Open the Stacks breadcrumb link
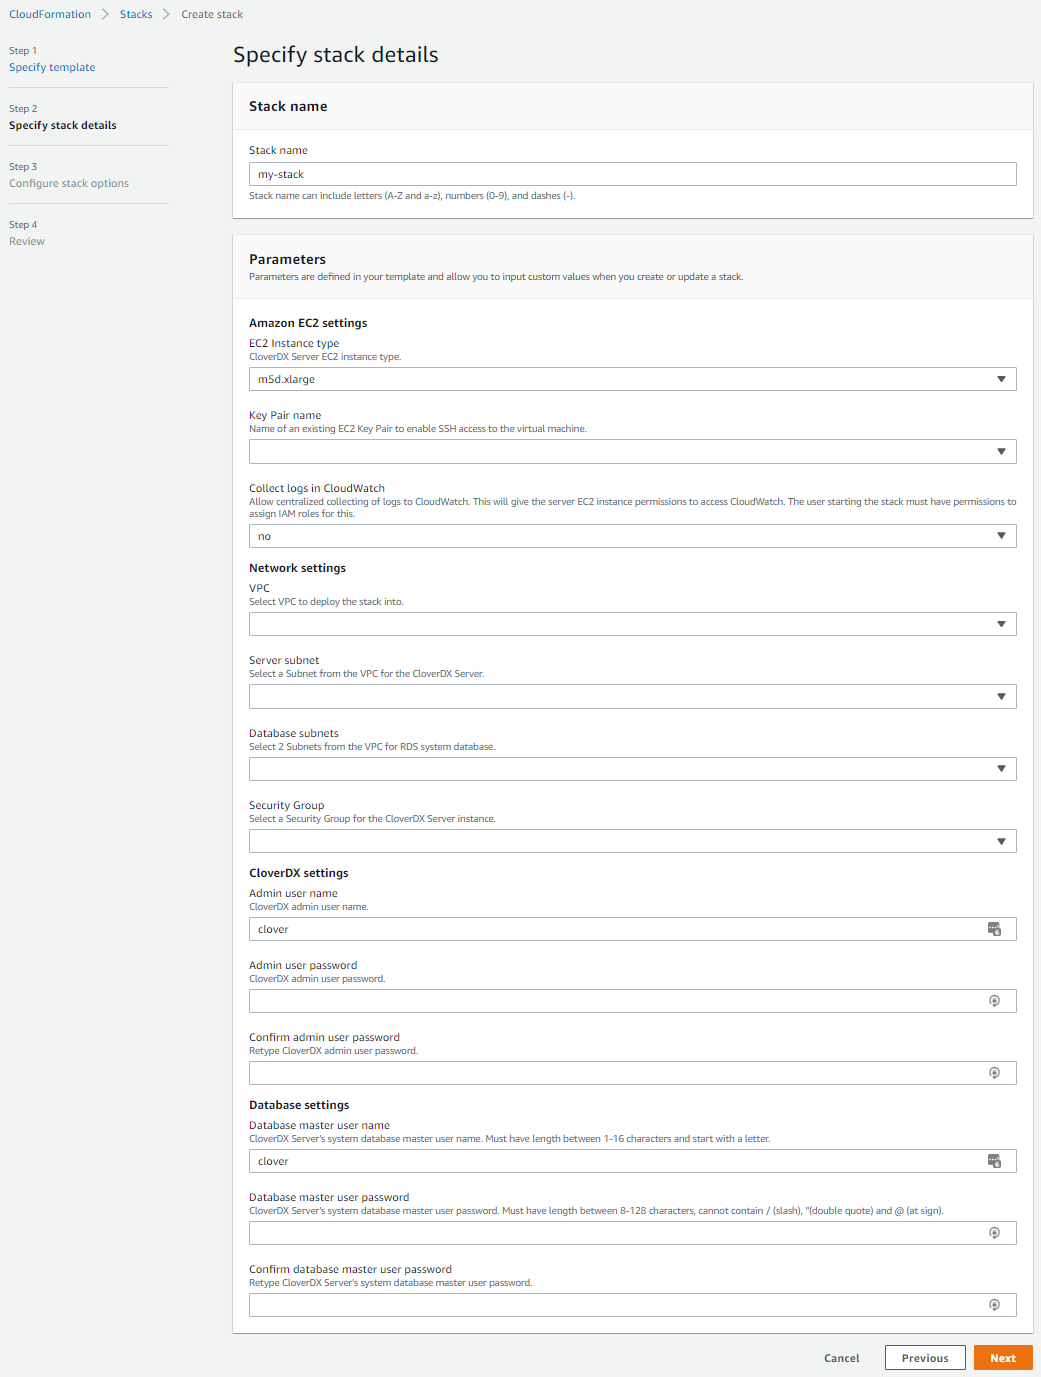 pos(135,13)
